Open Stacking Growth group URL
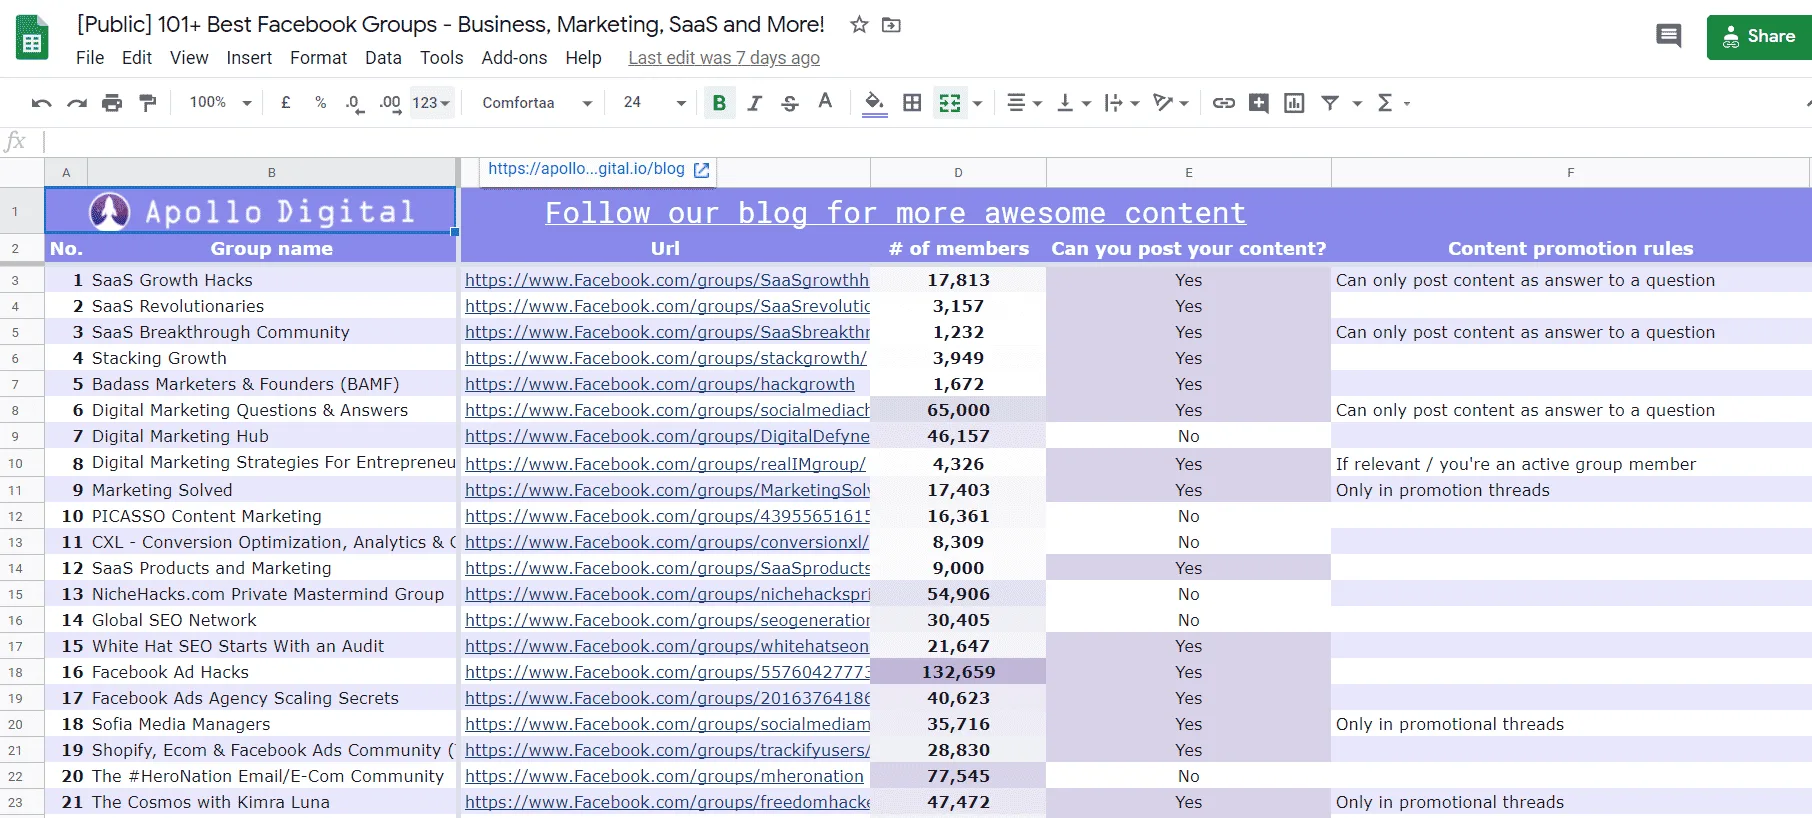Image resolution: width=1812 pixels, height=818 pixels. point(666,358)
